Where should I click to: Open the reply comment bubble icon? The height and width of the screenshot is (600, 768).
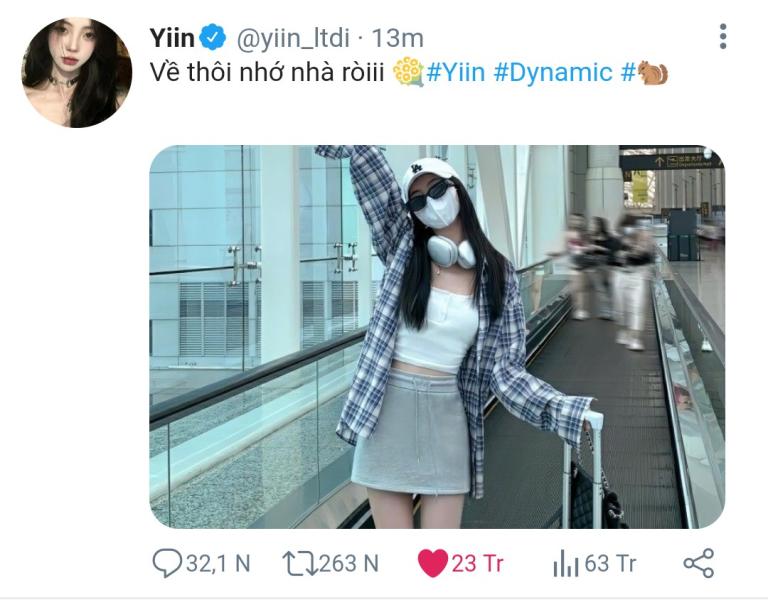(x=167, y=563)
